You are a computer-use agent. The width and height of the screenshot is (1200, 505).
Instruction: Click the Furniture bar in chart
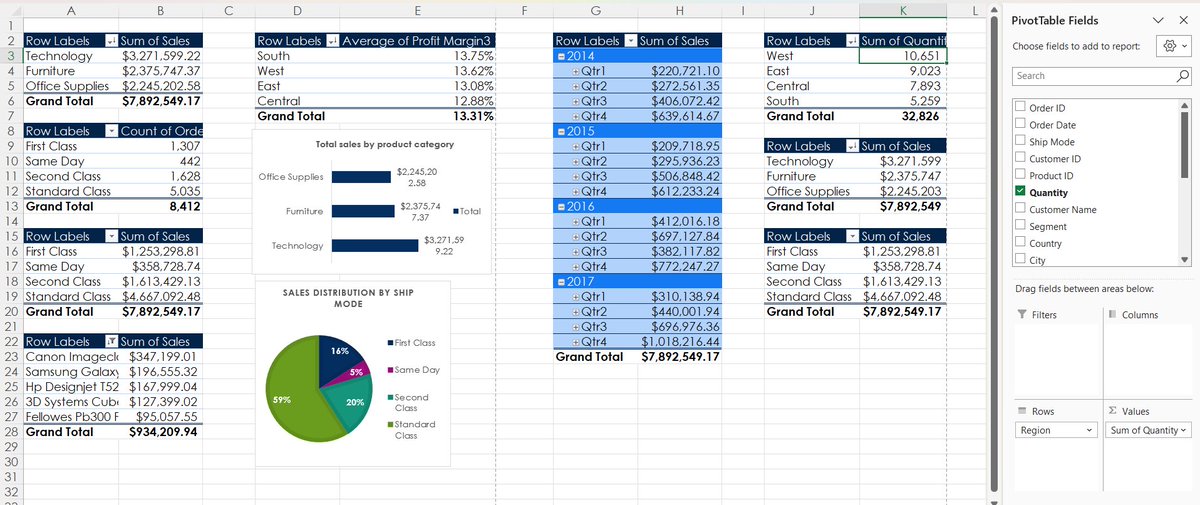click(x=362, y=211)
